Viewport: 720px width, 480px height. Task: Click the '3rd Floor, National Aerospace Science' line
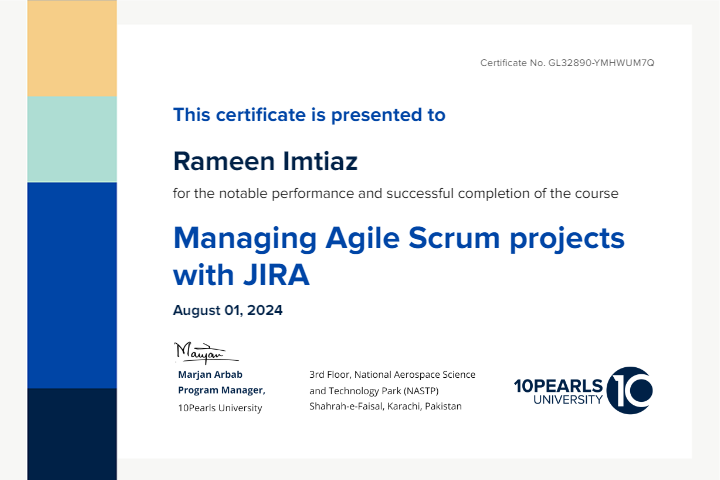[392, 374]
